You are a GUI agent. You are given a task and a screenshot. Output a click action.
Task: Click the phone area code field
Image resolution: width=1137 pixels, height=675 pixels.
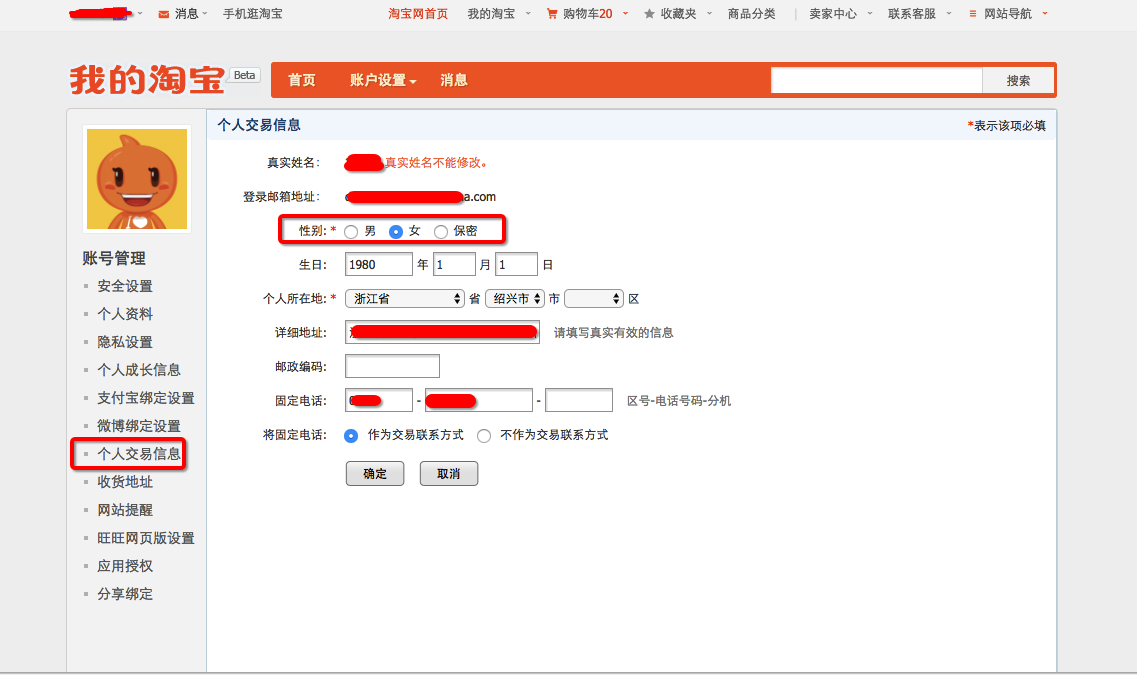click(379, 400)
